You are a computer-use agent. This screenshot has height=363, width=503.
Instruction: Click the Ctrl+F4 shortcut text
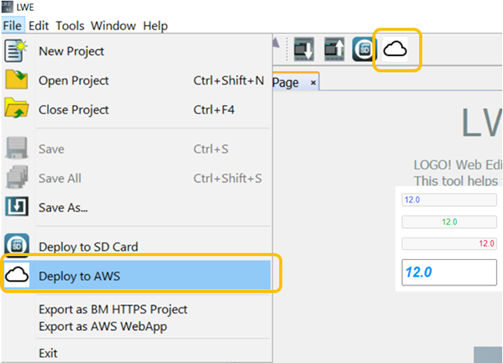point(214,110)
